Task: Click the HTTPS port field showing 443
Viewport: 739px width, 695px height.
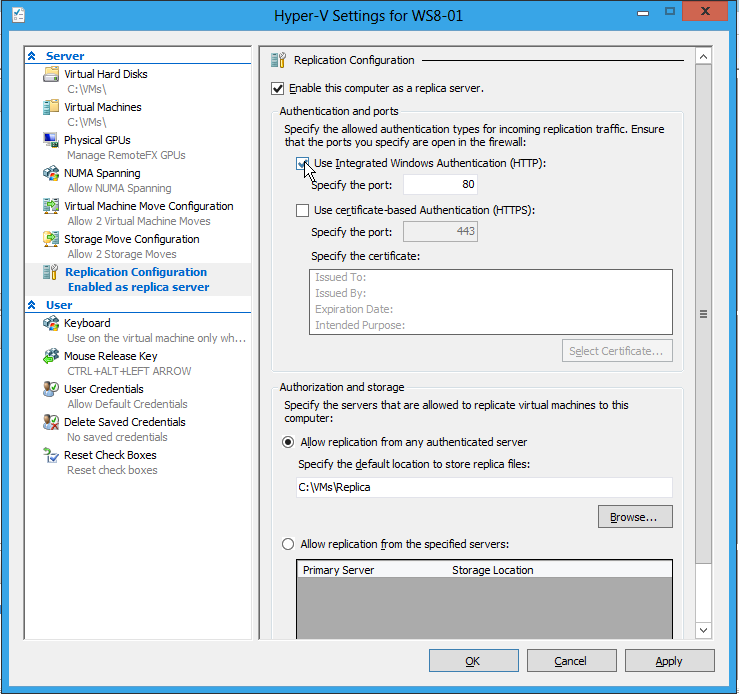Action: (440, 231)
